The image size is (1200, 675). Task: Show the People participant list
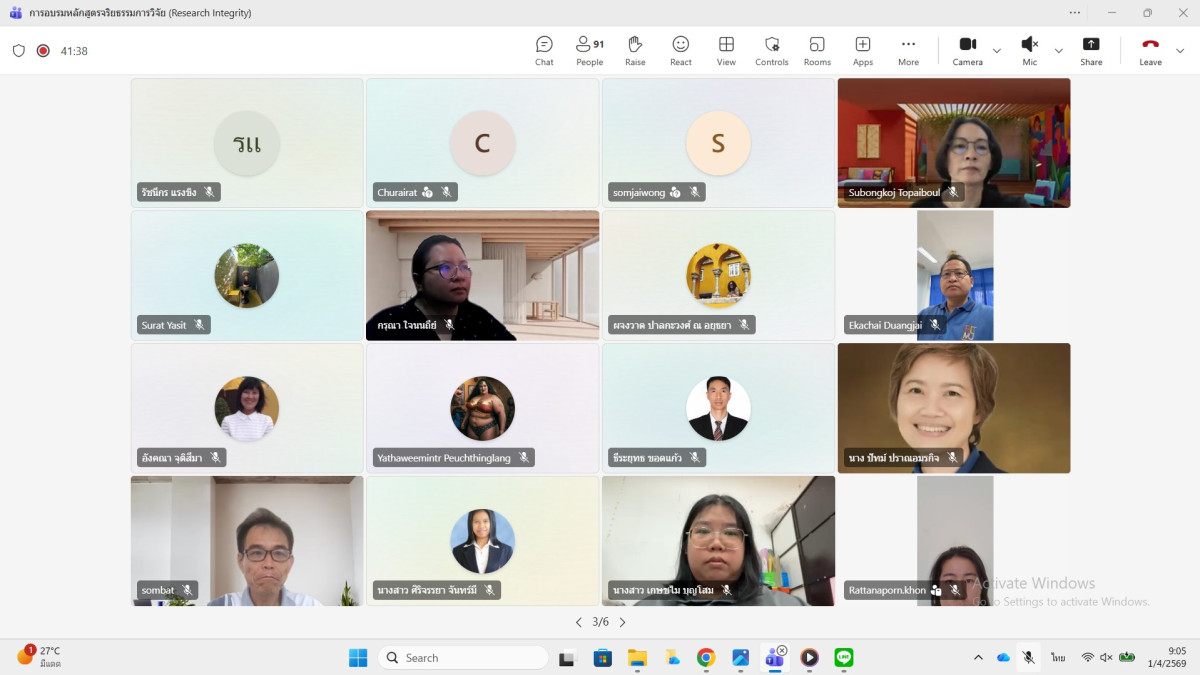click(x=589, y=50)
